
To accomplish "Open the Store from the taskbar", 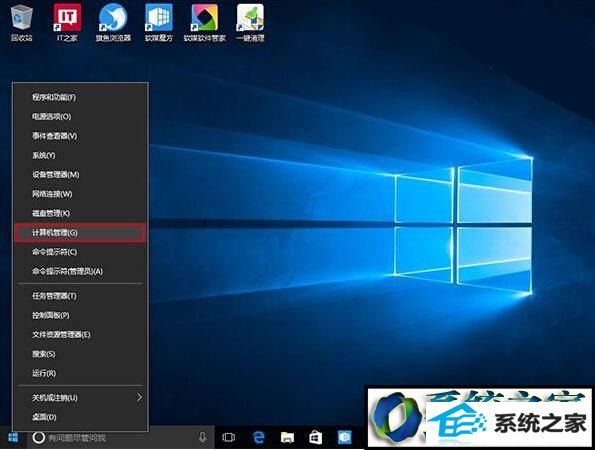I will (x=316, y=437).
